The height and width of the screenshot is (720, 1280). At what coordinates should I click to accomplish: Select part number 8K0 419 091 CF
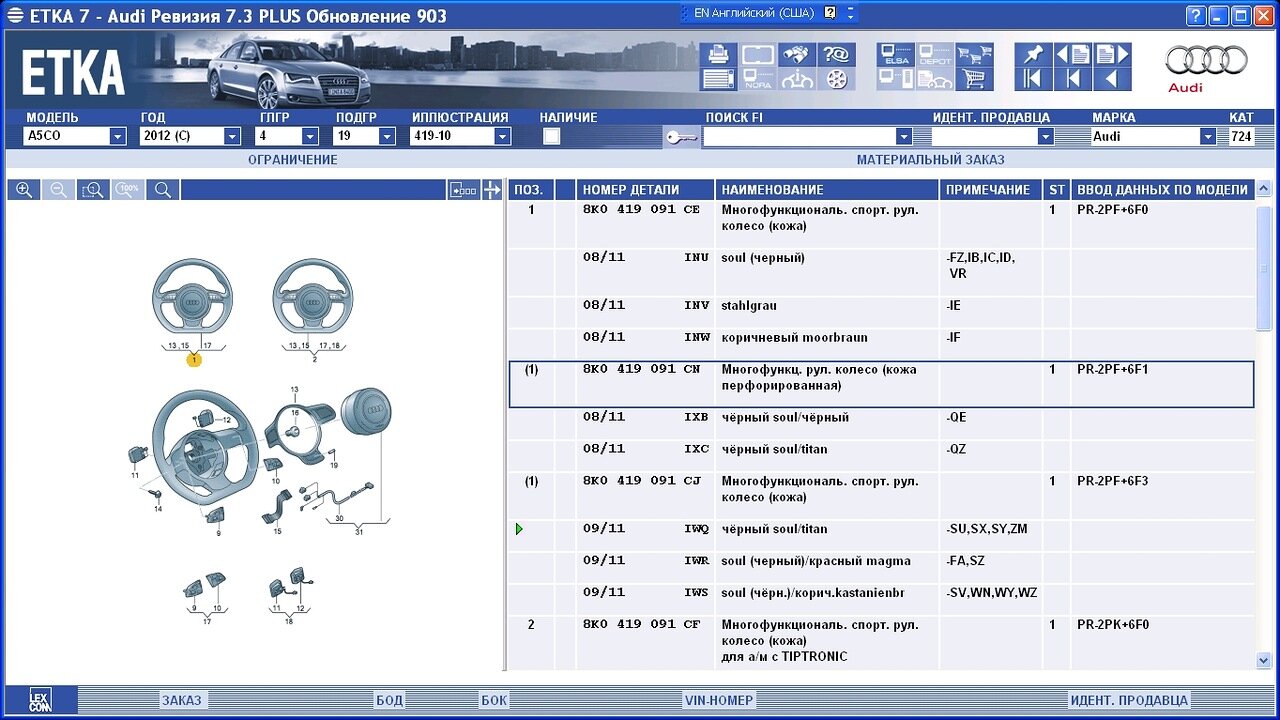[x=642, y=625]
